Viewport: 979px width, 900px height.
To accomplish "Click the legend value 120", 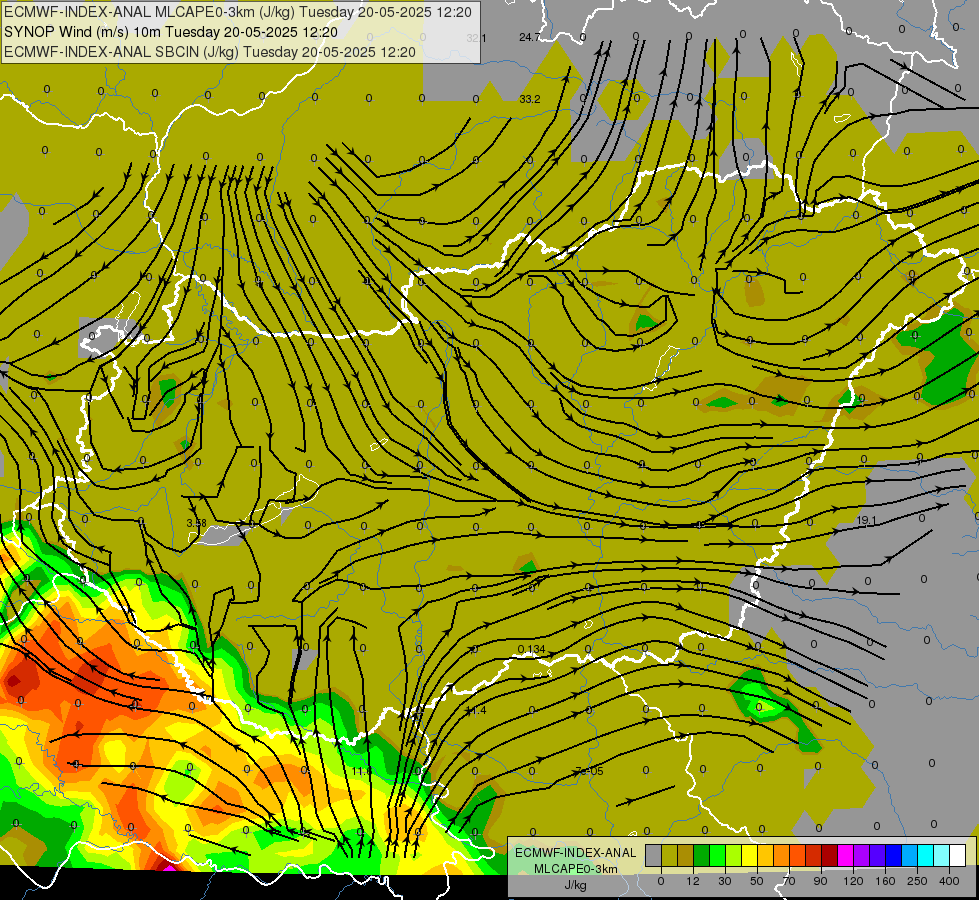I will [853, 881].
